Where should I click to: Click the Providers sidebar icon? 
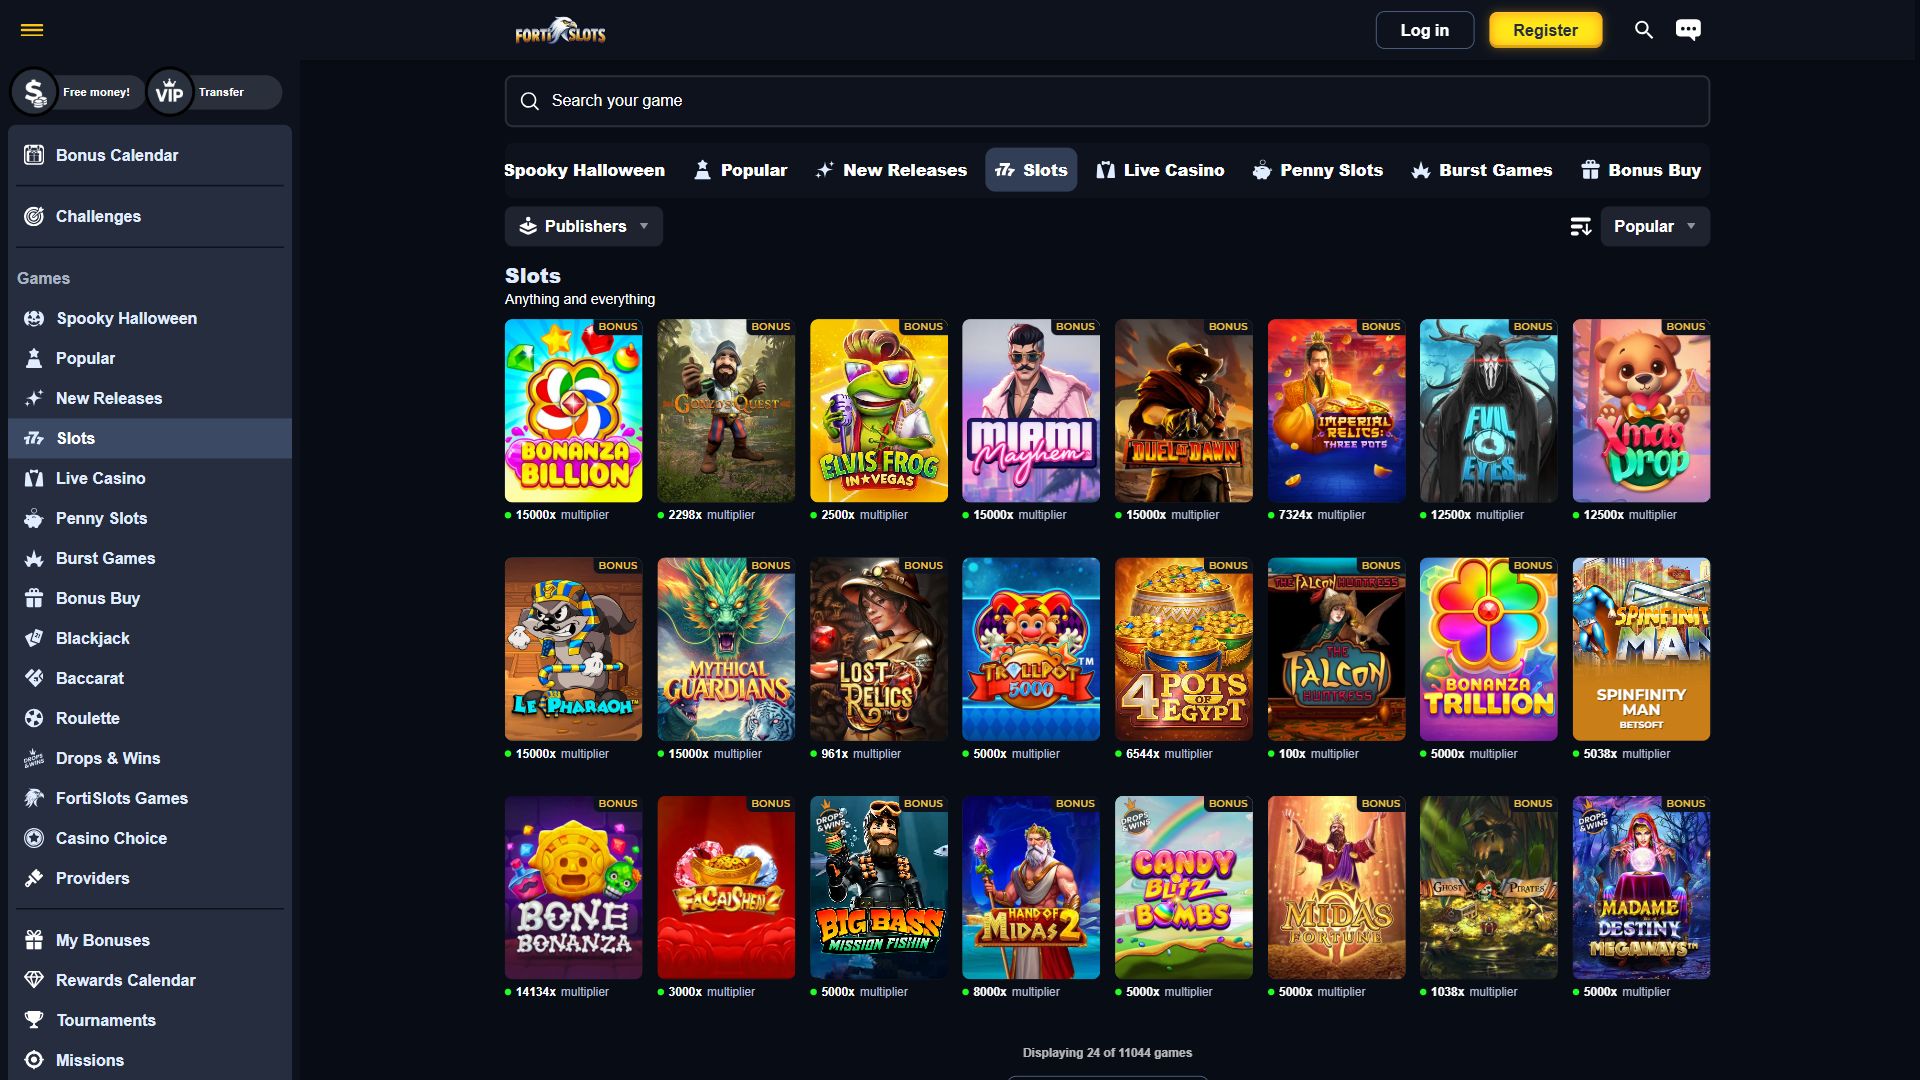(34, 878)
